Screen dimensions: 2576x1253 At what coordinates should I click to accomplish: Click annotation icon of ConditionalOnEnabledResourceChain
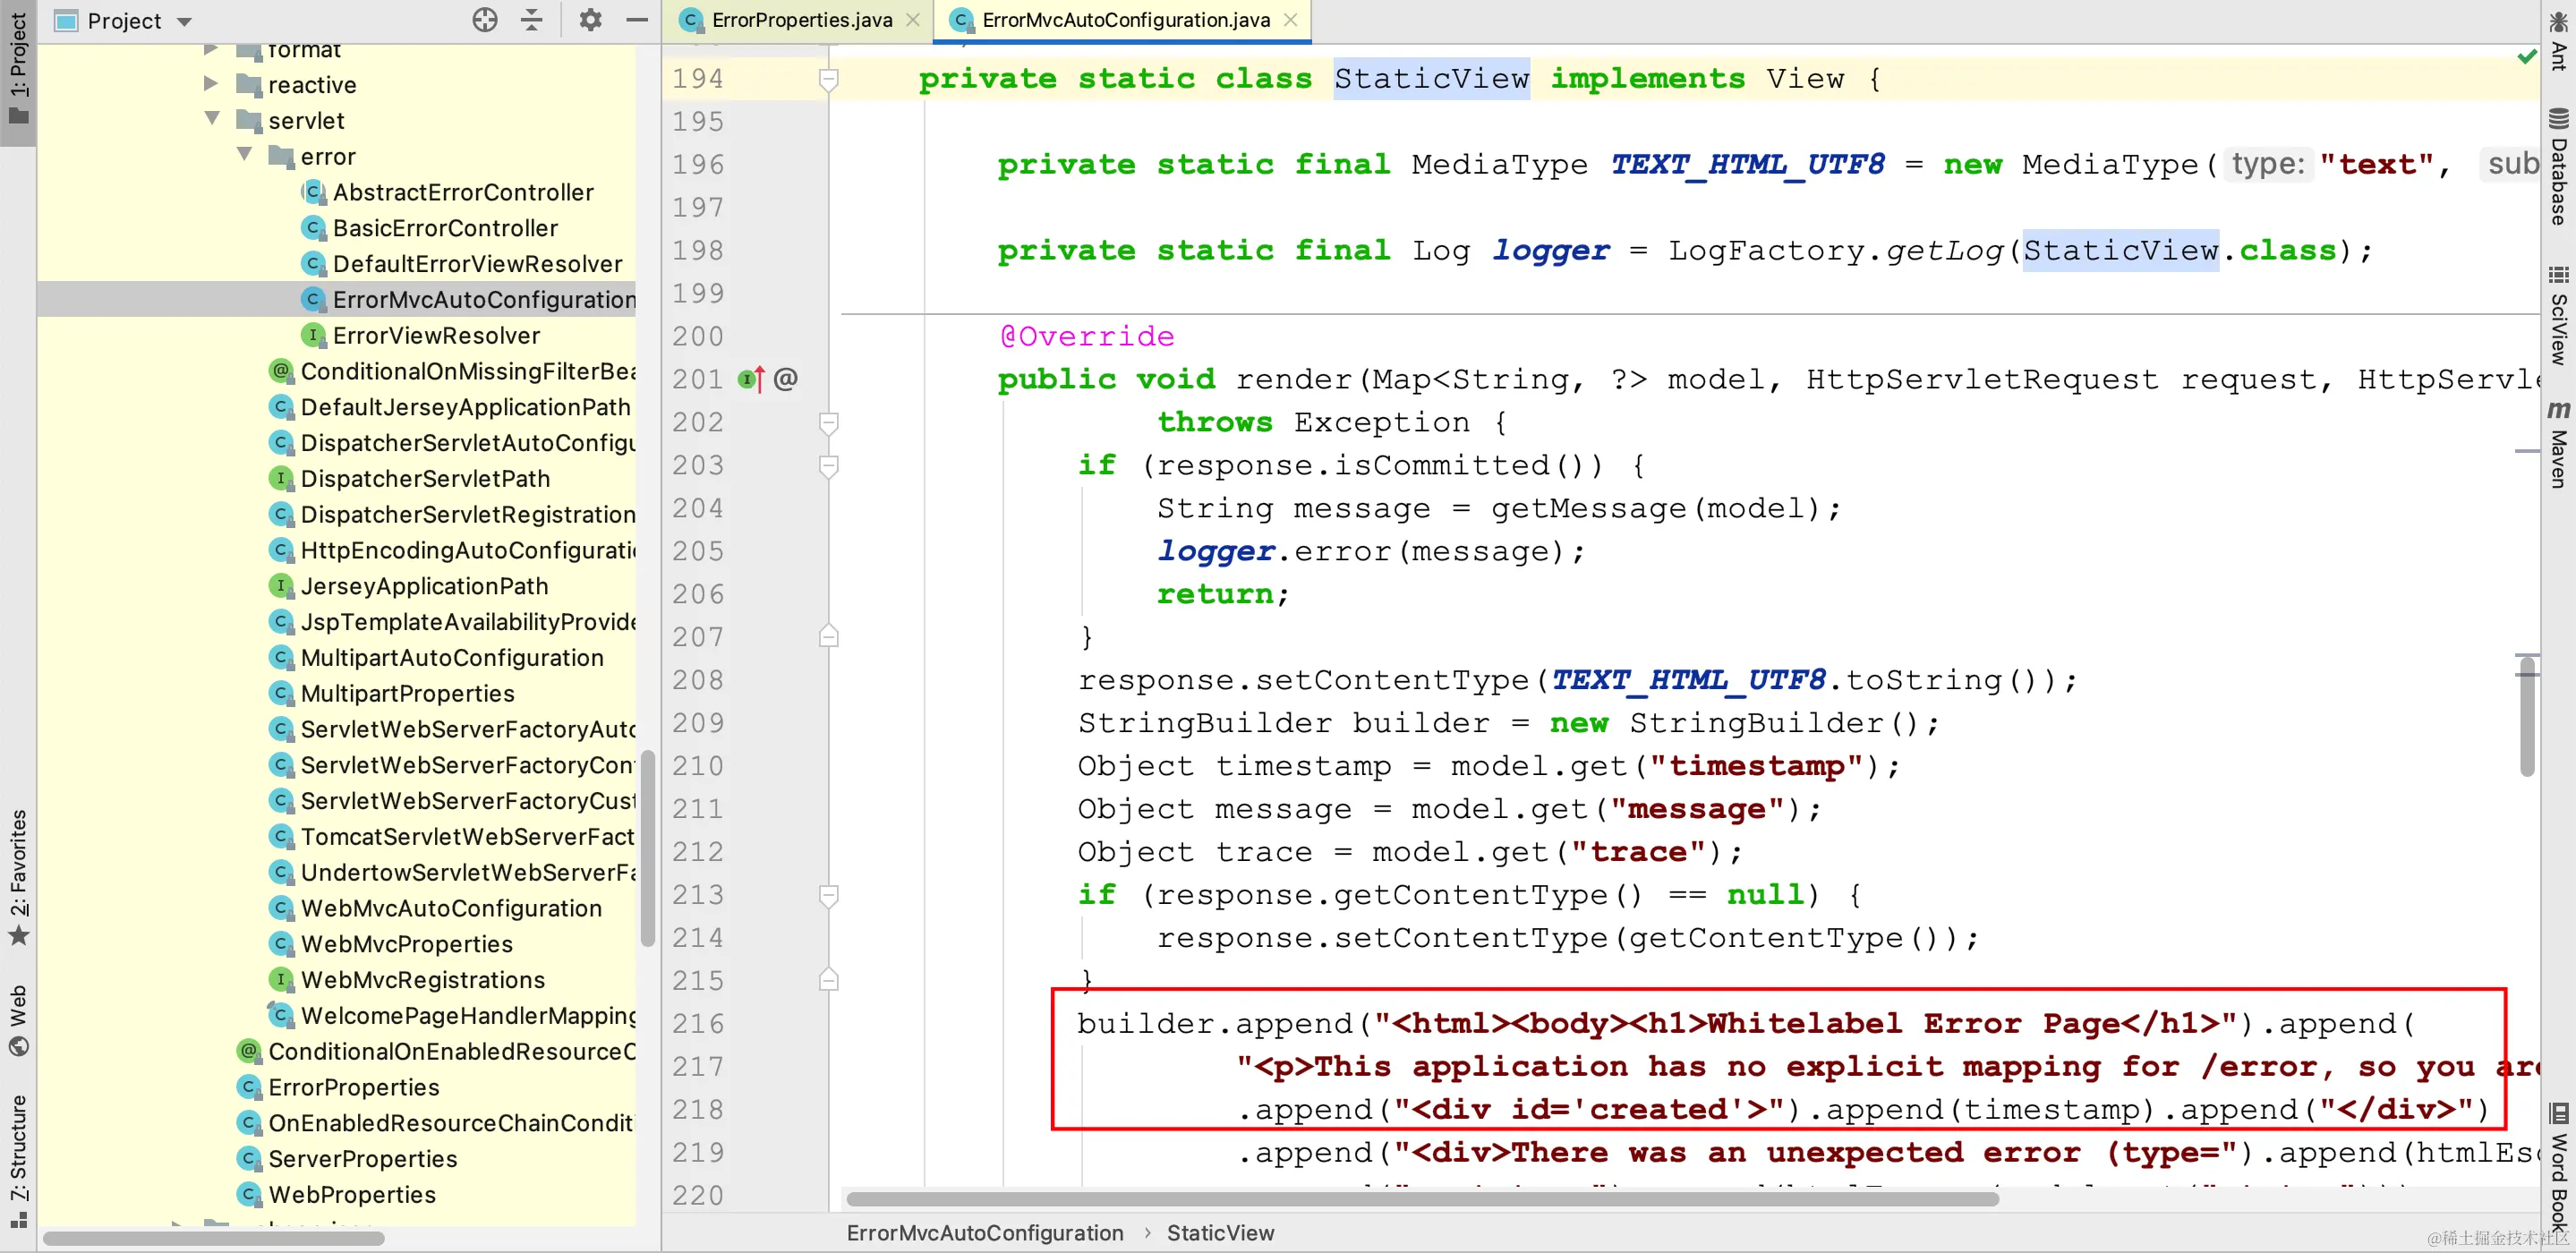pos(249,1051)
